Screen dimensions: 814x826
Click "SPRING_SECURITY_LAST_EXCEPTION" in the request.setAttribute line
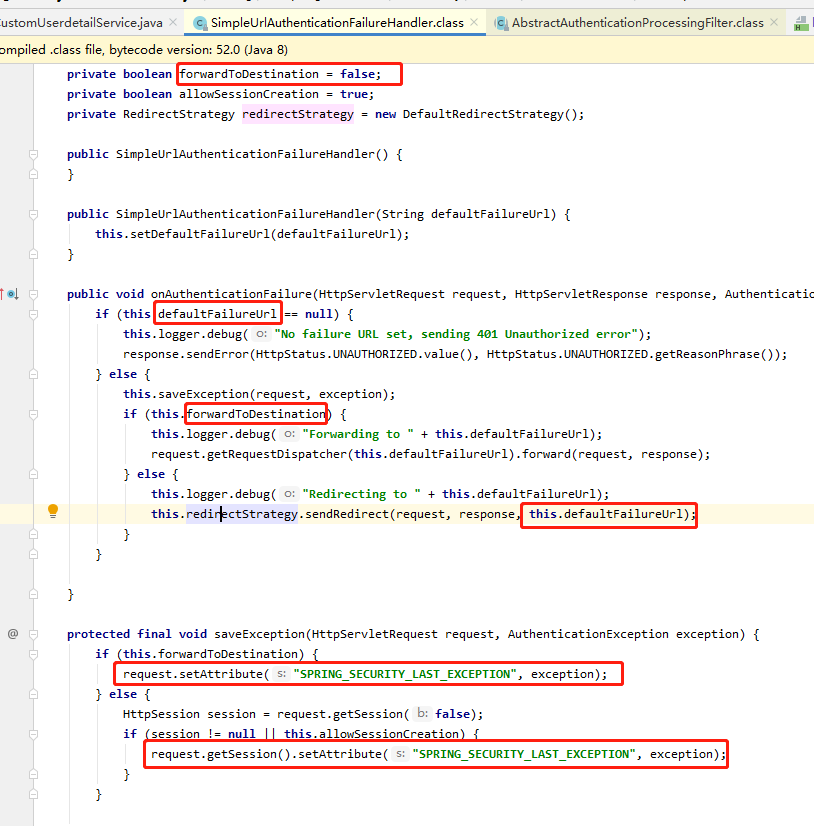(405, 674)
